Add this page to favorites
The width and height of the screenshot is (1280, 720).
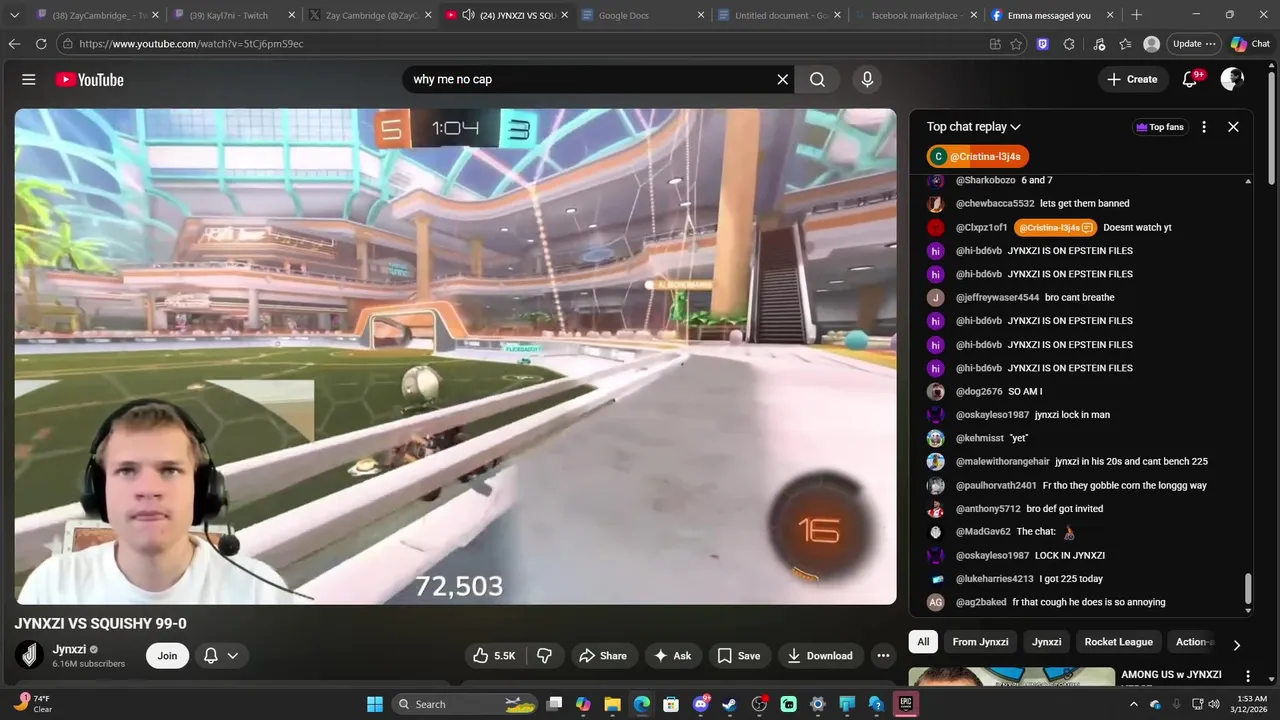1016,44
